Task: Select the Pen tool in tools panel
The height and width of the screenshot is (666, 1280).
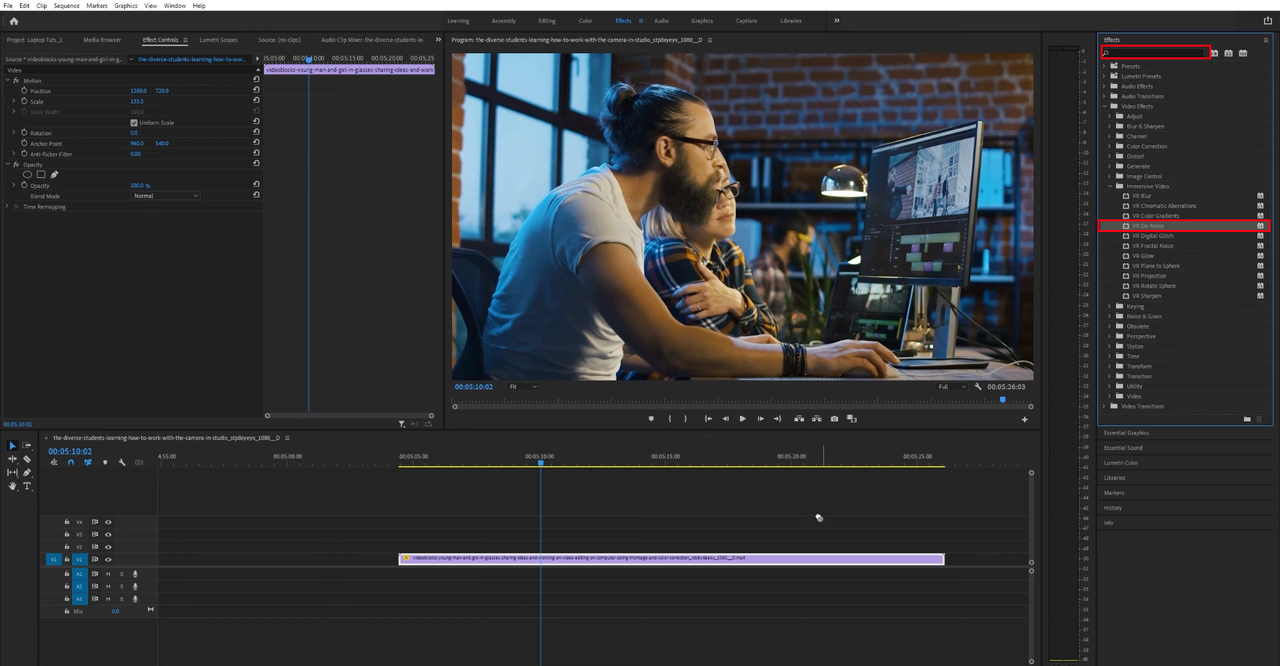Action: (x=27, y=473)
